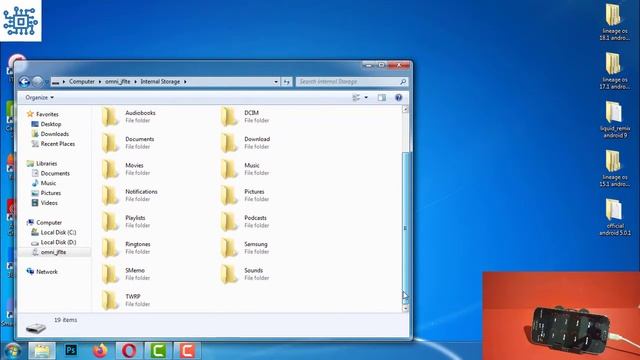Image resolution: width=640 pixels, height=360 pixels.
Task: Open the Audiobooks folder icon
Action: (x=109, y=117)
